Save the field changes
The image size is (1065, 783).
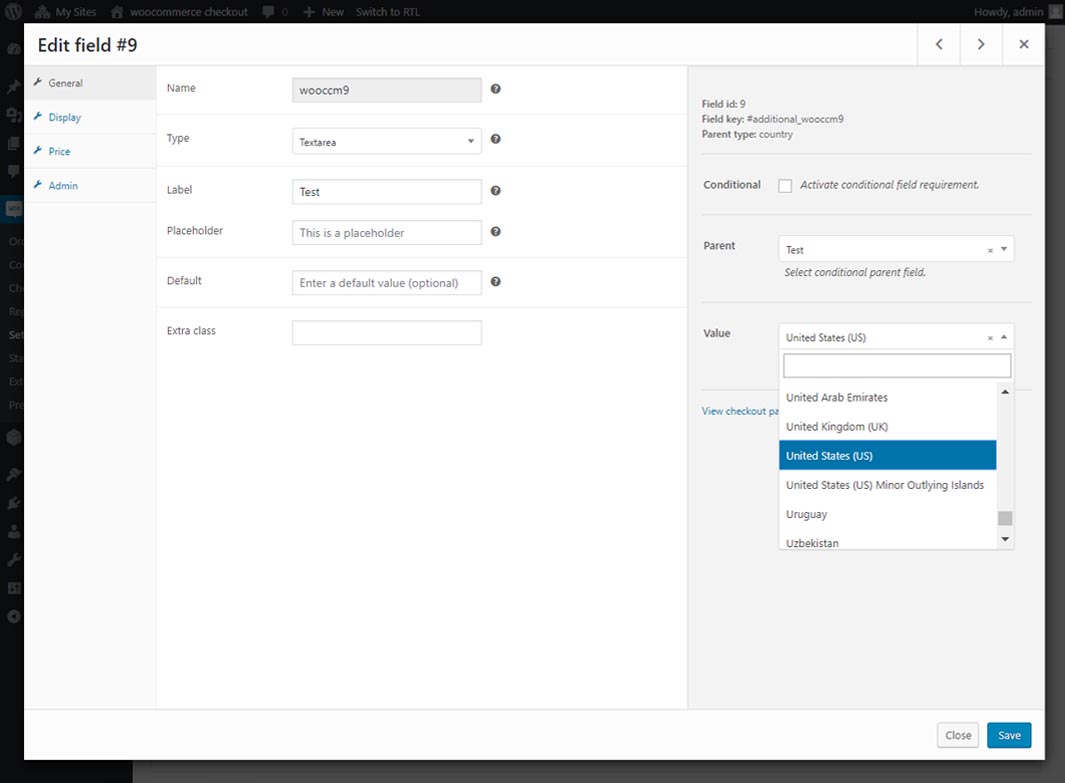[1008, 735]
